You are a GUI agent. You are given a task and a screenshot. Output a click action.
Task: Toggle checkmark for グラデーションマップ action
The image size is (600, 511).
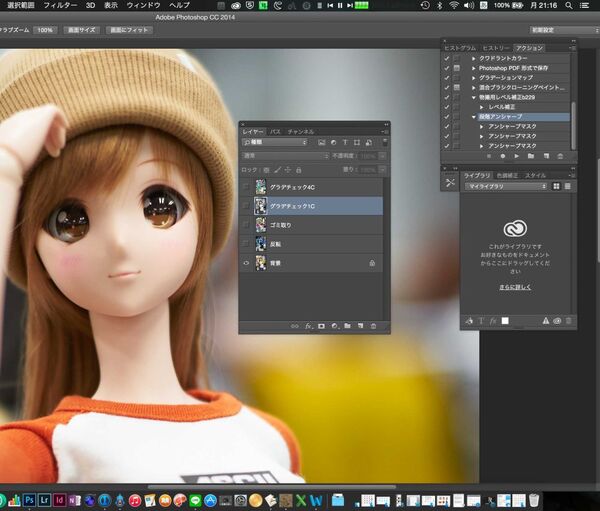point(447,78)
